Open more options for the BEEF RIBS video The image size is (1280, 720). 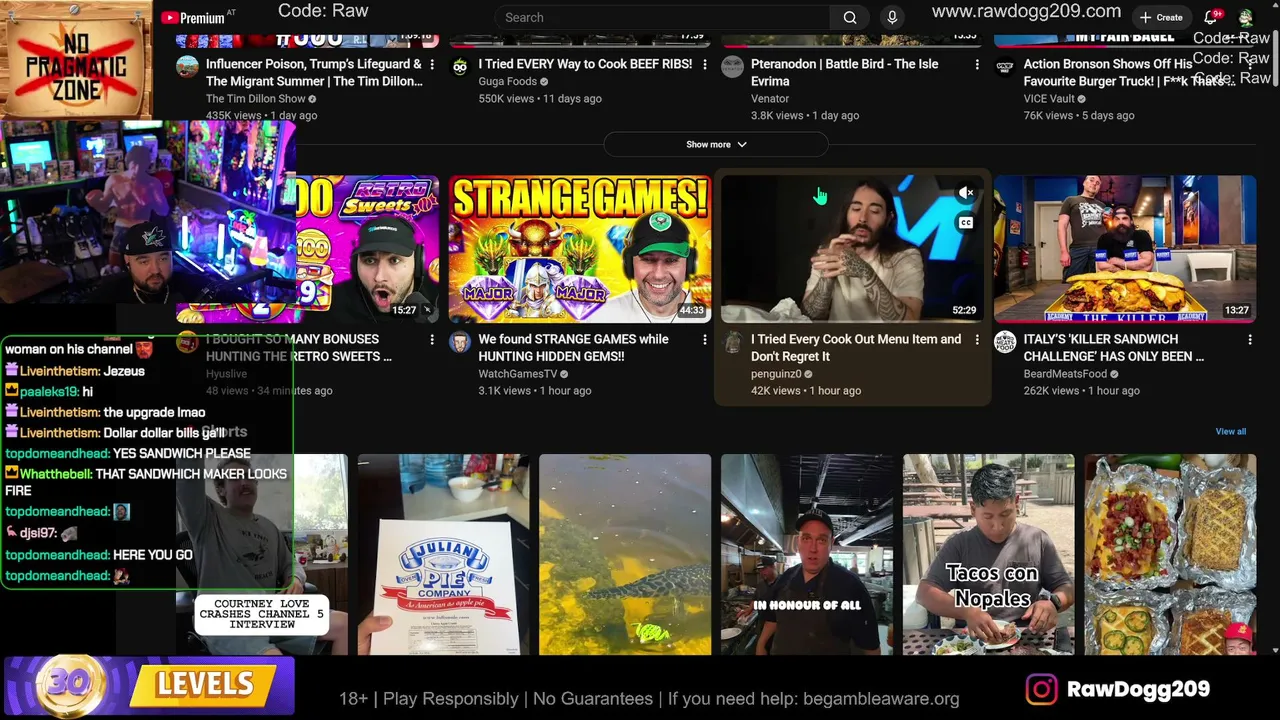point(705,64)
